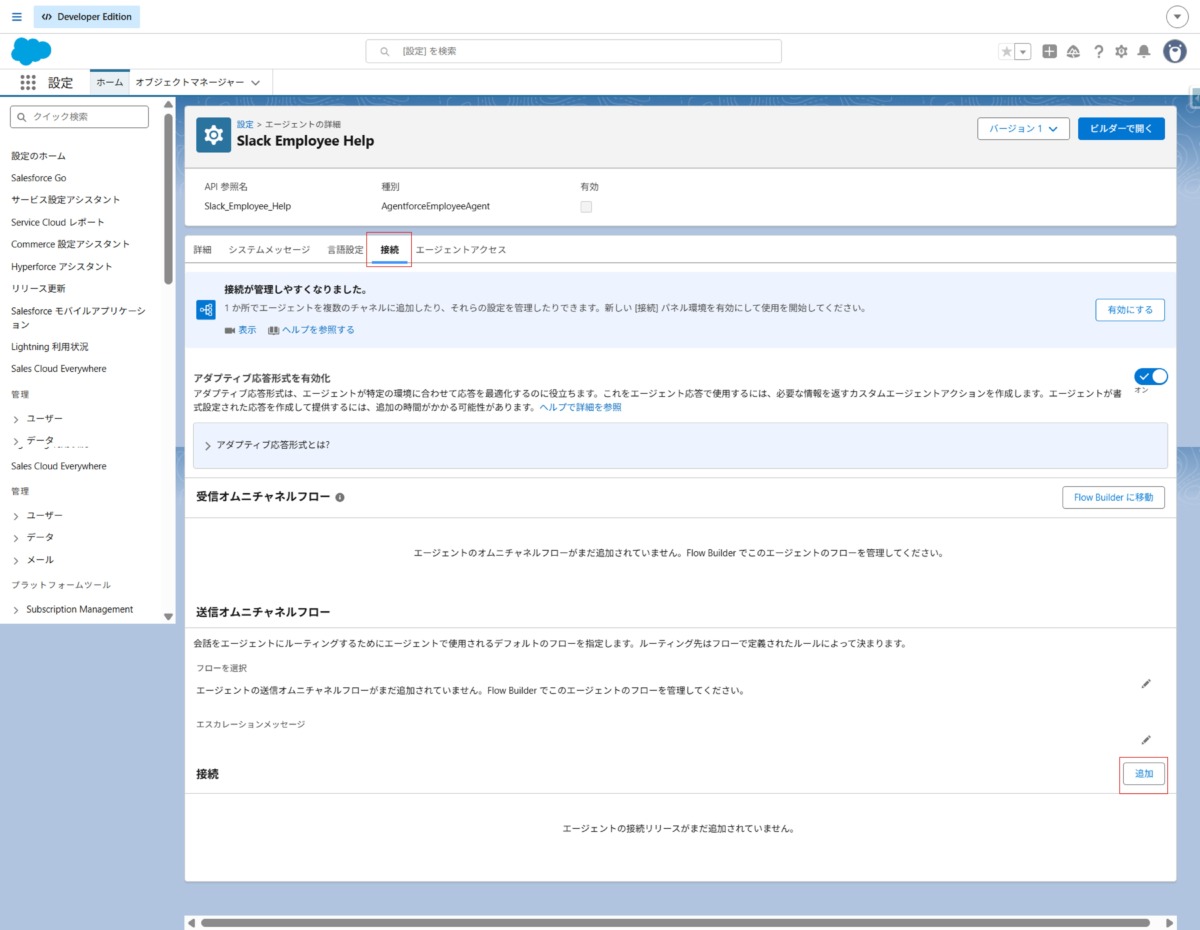Viewport: 1200px width, 930px height.
Task: Expand the Subscription Management sidebar node
Action: click(16, 610)
